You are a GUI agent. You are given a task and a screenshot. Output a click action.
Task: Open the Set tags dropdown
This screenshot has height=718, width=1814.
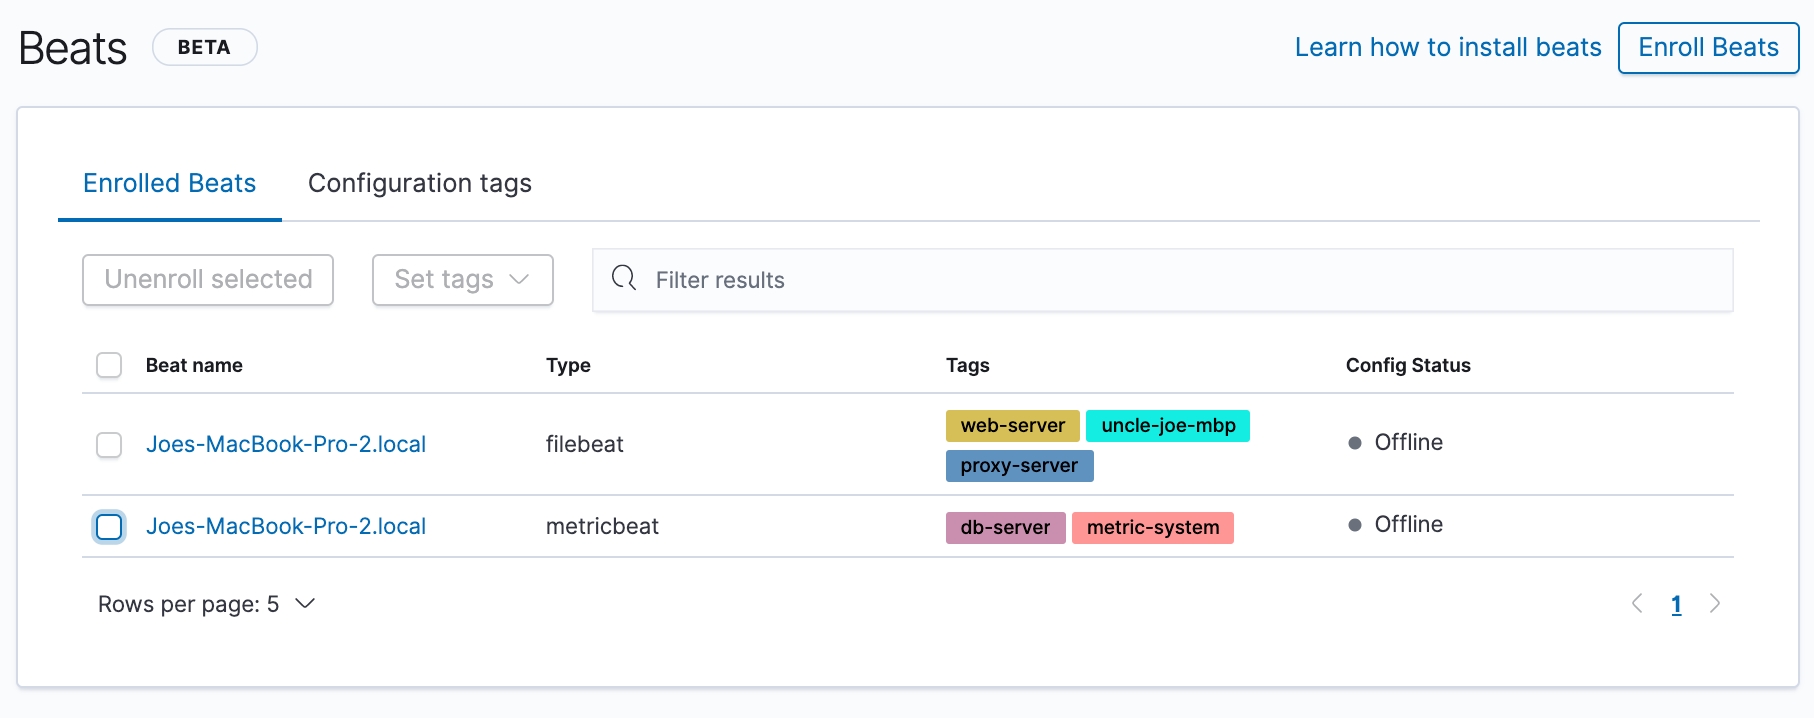click(462, 279)
